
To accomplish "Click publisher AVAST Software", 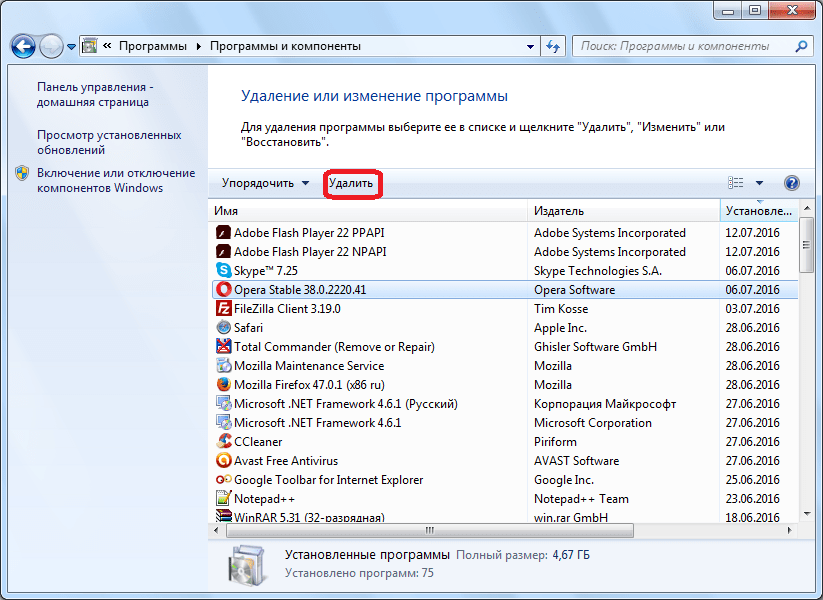I will (576, 460).
